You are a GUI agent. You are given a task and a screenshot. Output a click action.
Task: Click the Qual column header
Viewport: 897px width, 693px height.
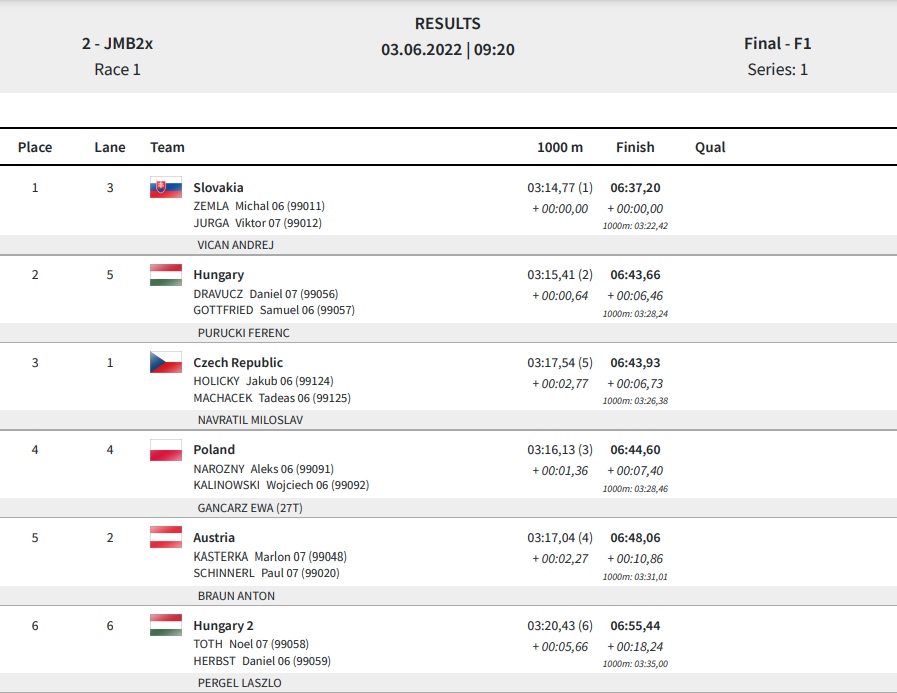point(710,147)
